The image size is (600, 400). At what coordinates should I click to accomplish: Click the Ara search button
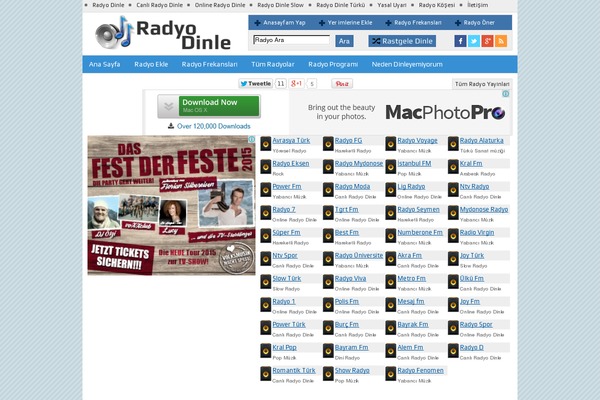pos(344,41)
